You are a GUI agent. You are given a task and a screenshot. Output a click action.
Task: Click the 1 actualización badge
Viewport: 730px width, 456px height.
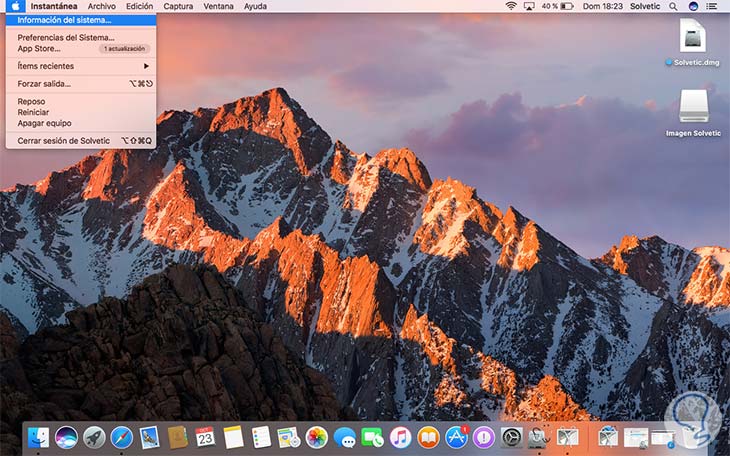(125, 48)
